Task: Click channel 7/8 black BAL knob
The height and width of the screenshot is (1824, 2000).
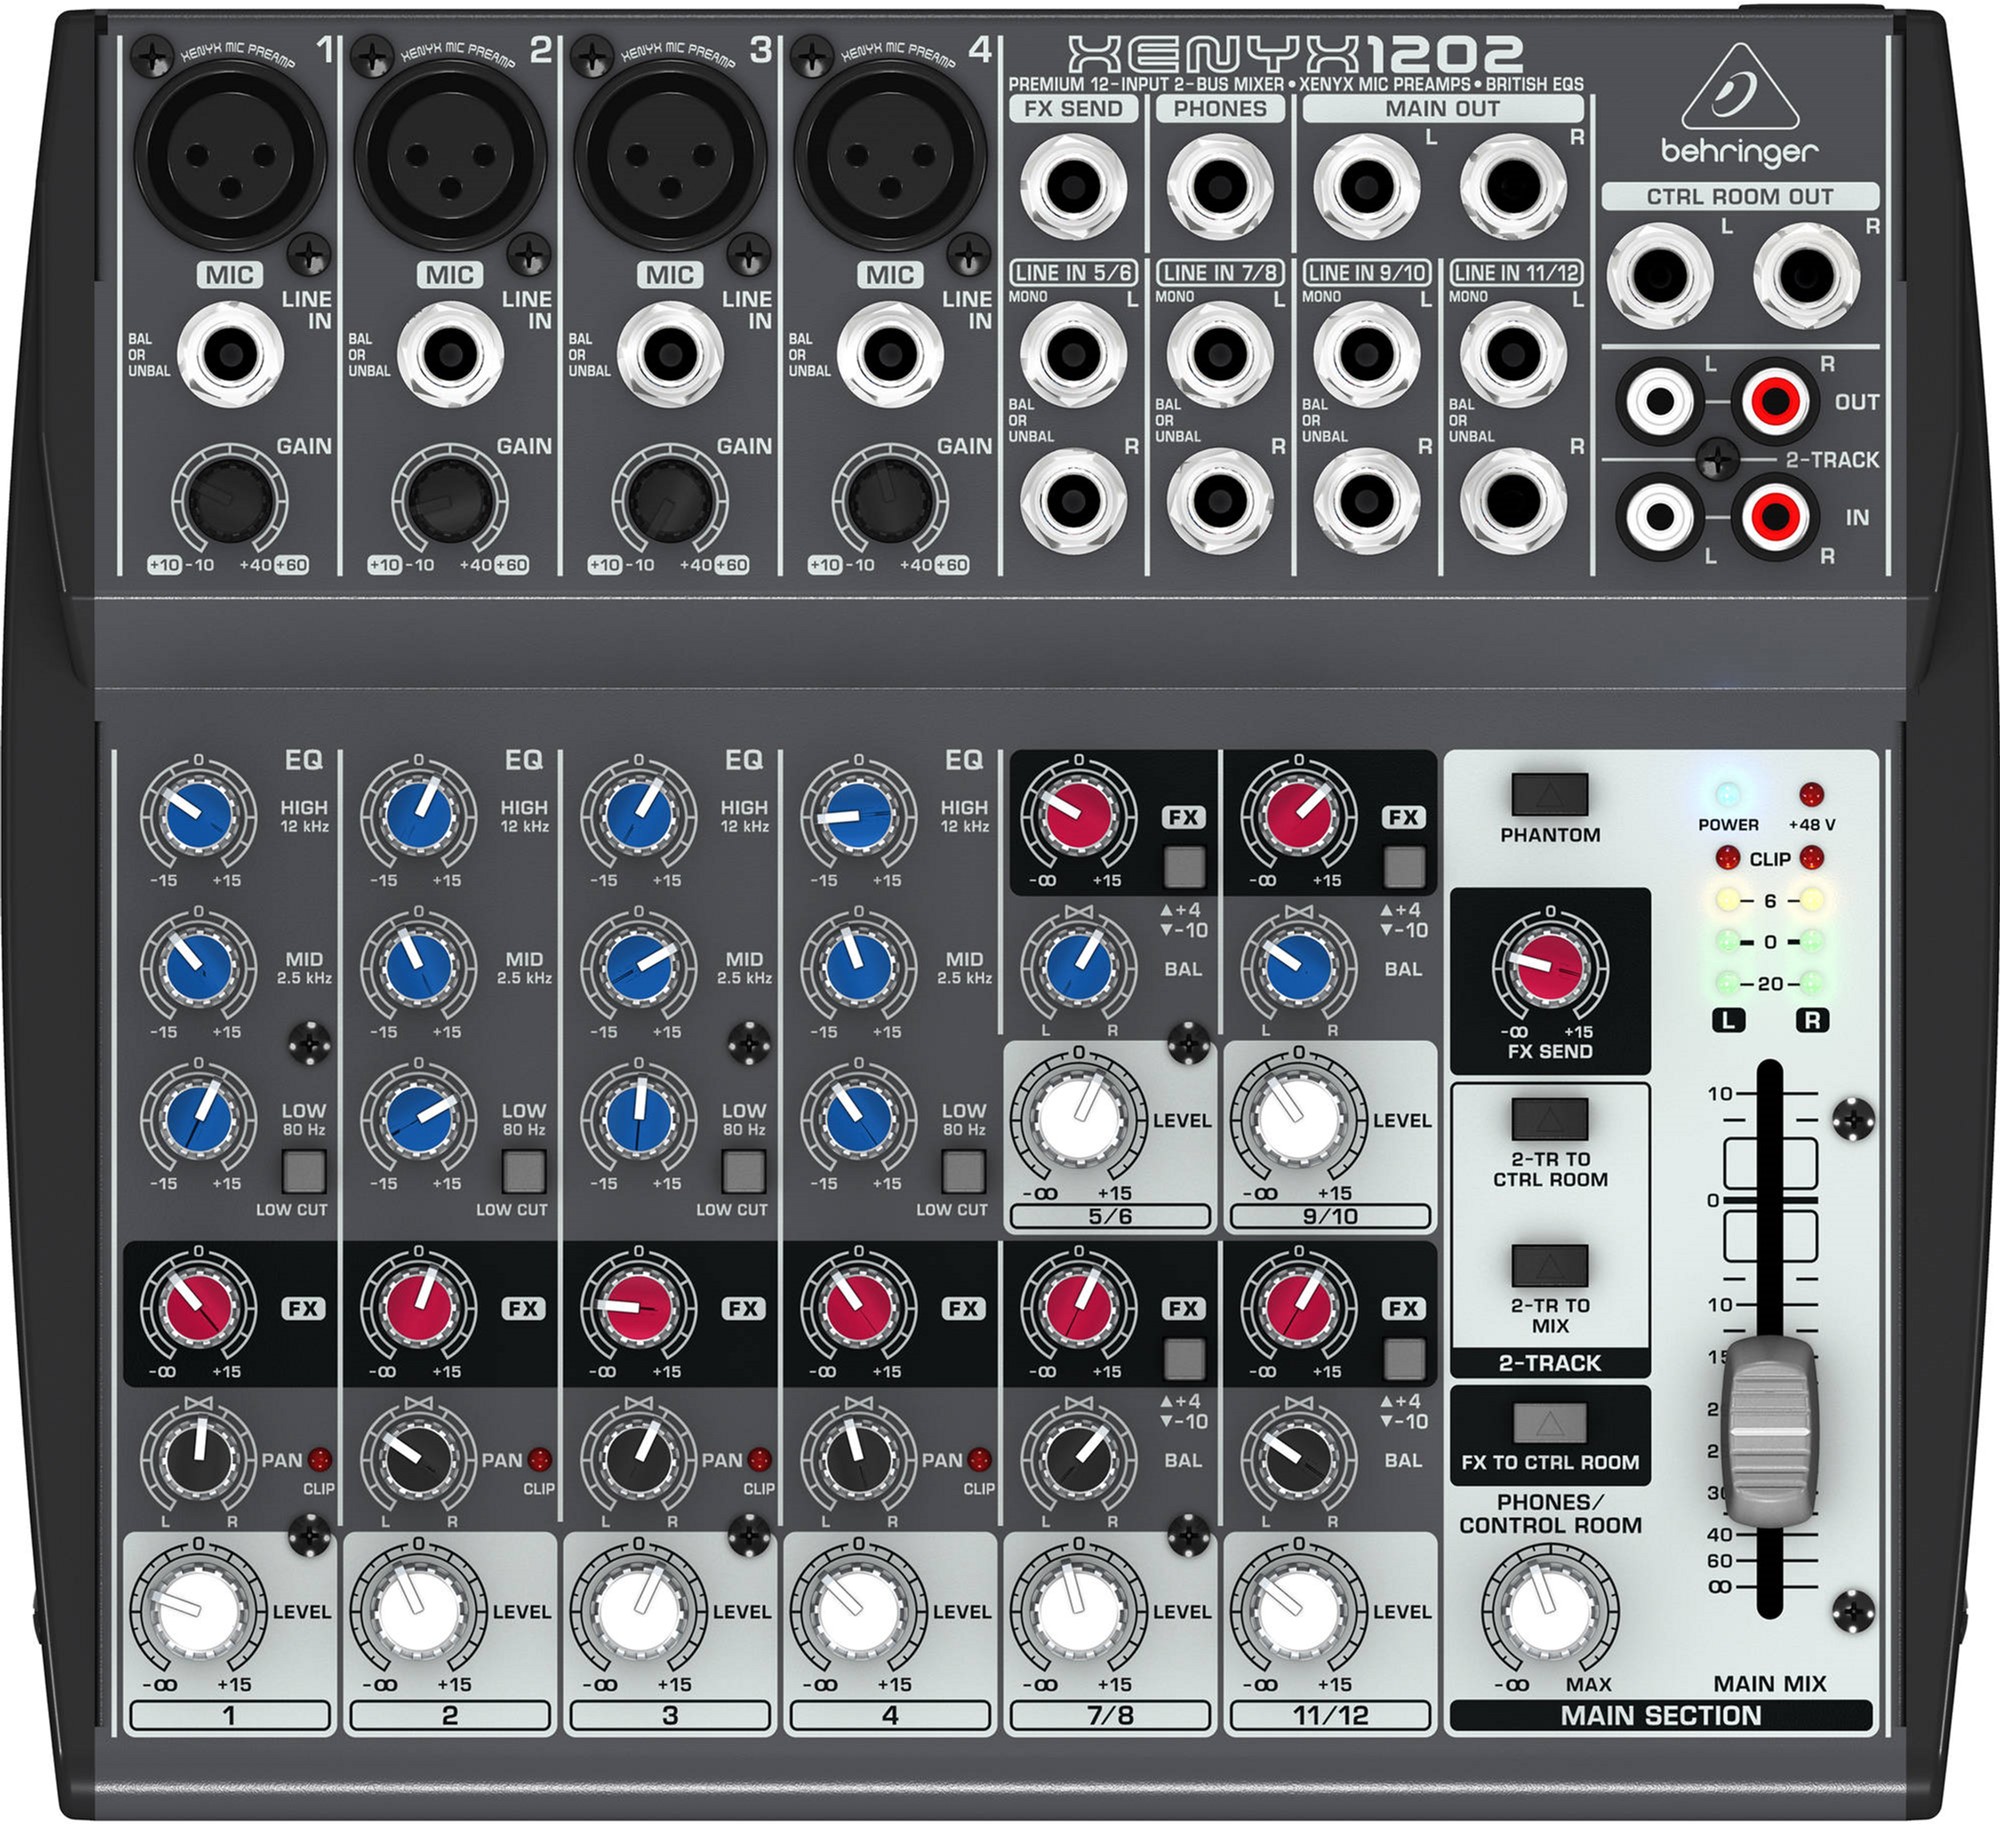Action: point(1079,1459)
